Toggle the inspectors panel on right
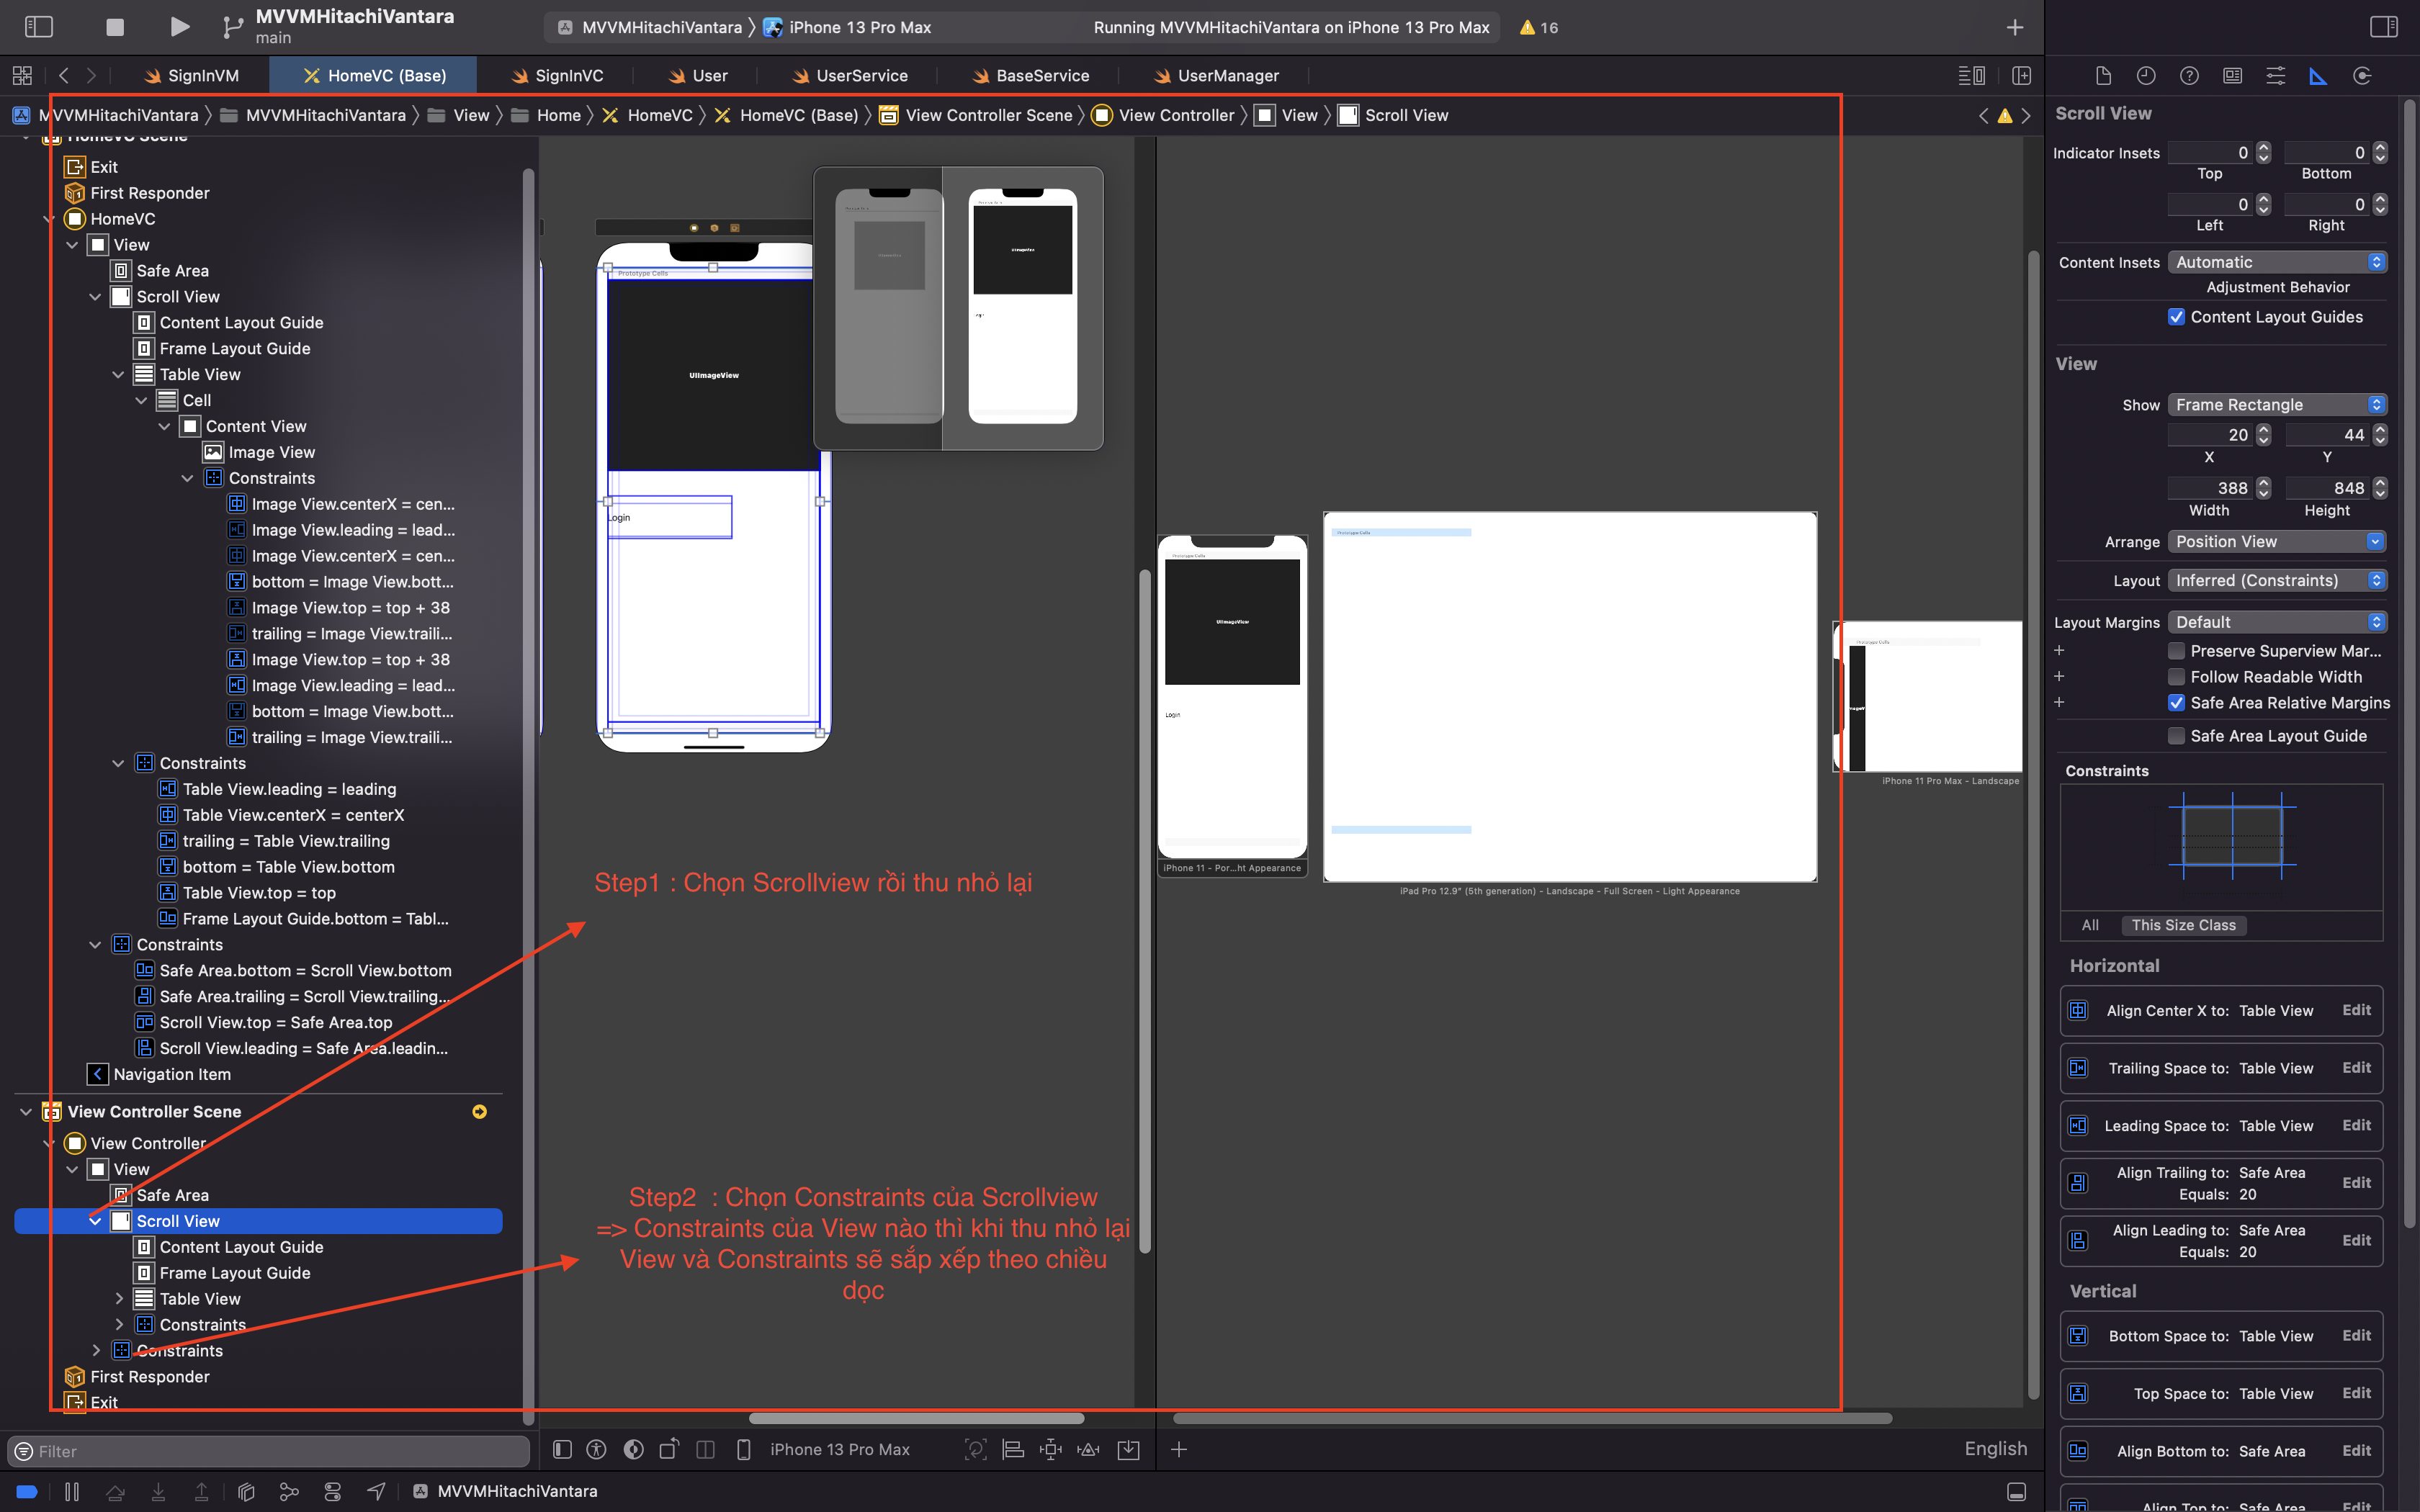 tap(2384, 27)
